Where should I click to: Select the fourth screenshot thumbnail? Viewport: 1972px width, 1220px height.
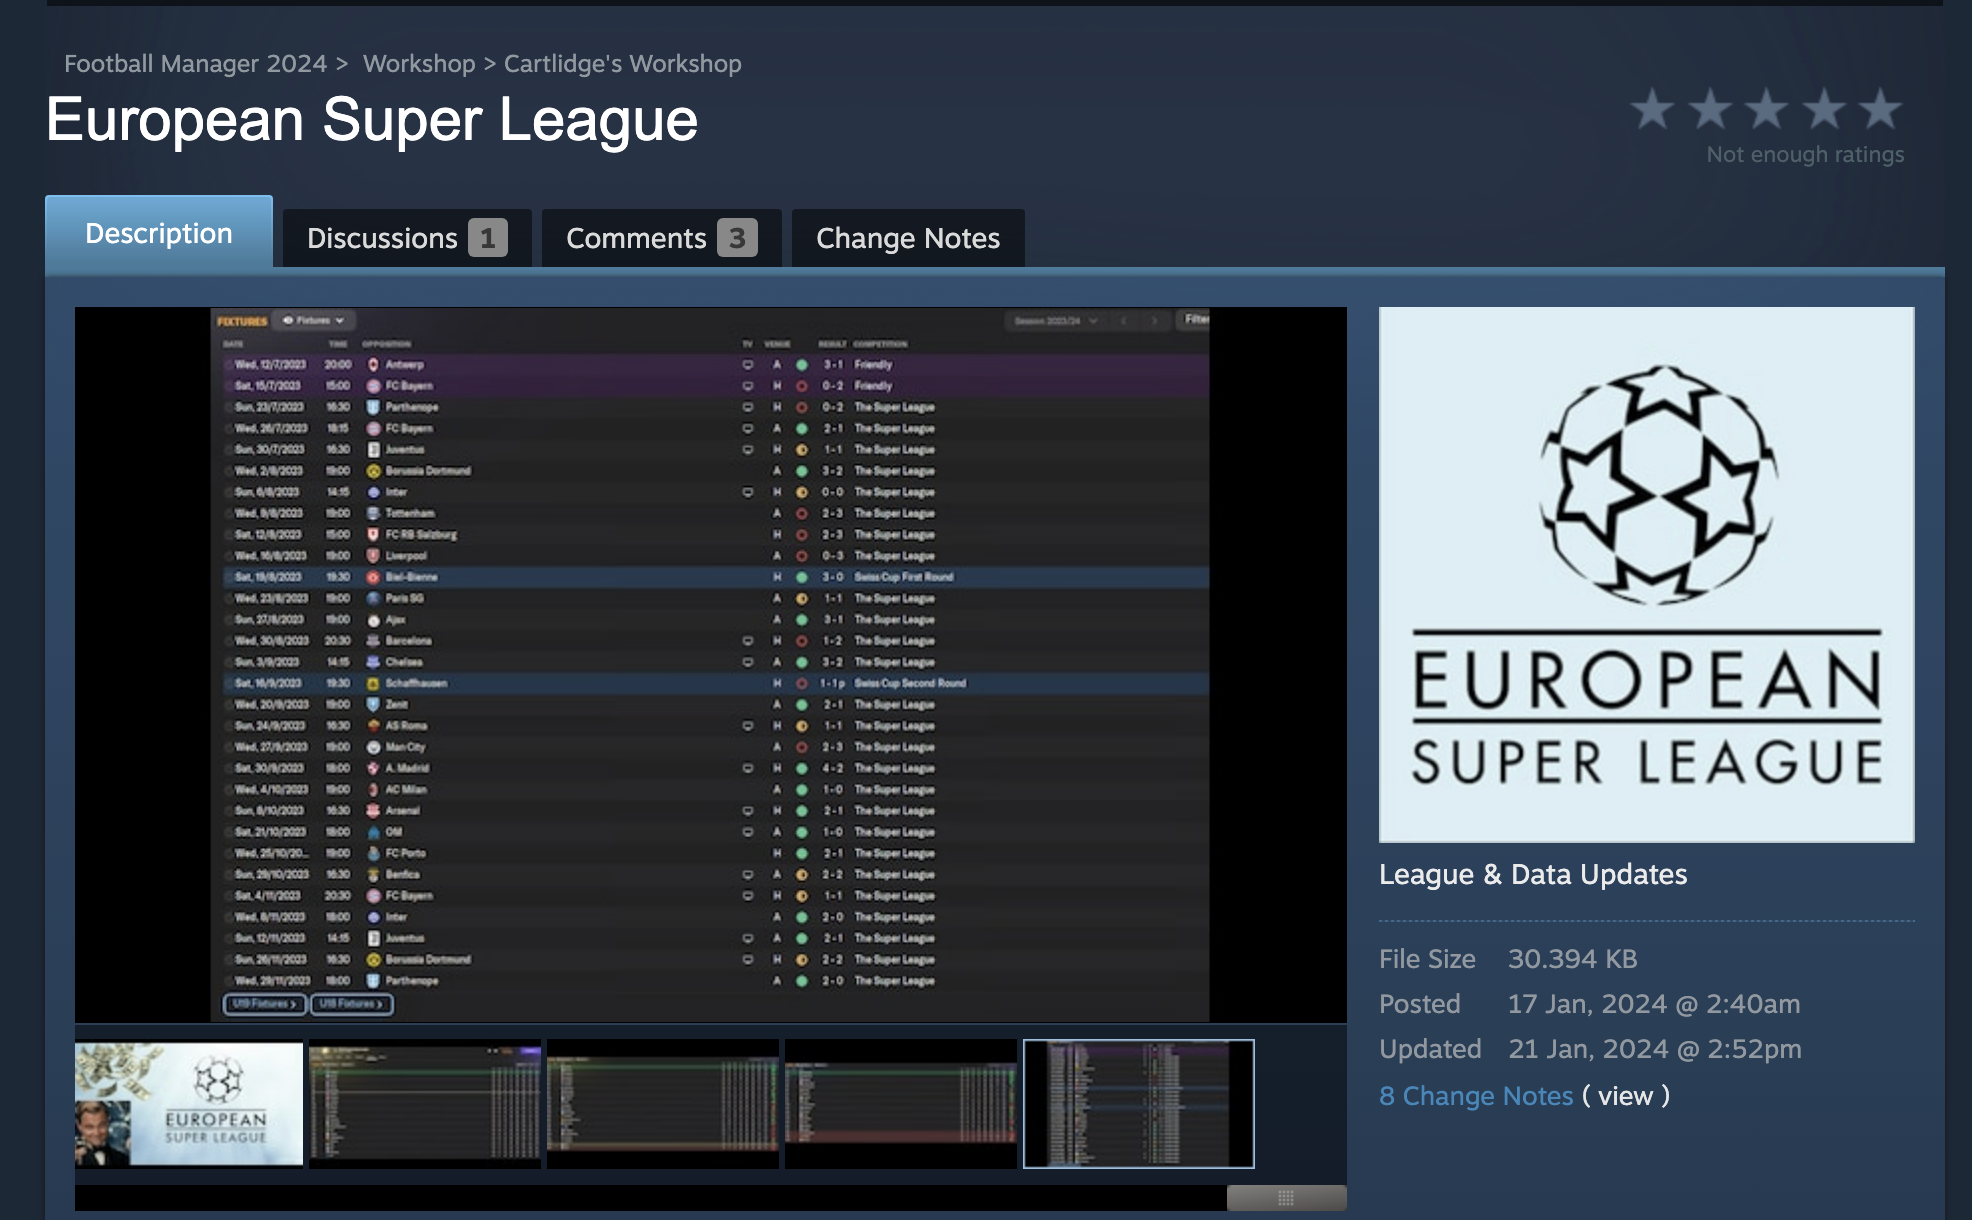(901, 1104)
